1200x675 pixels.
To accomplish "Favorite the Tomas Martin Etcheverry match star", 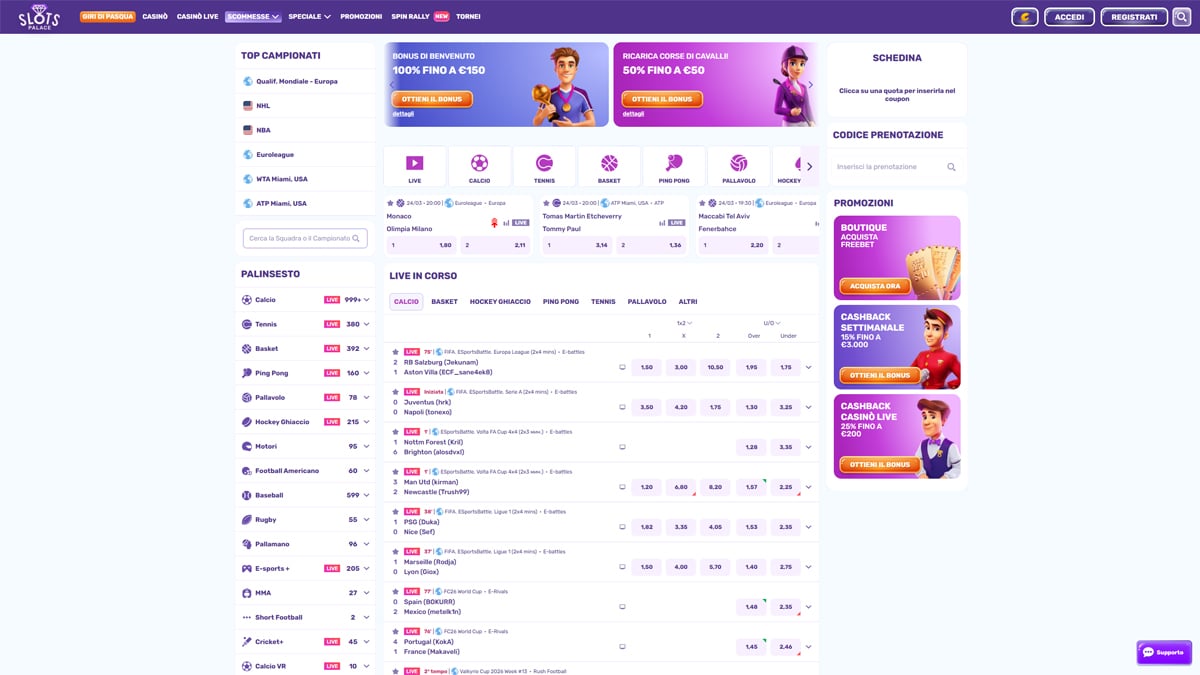I will point(548,202).
